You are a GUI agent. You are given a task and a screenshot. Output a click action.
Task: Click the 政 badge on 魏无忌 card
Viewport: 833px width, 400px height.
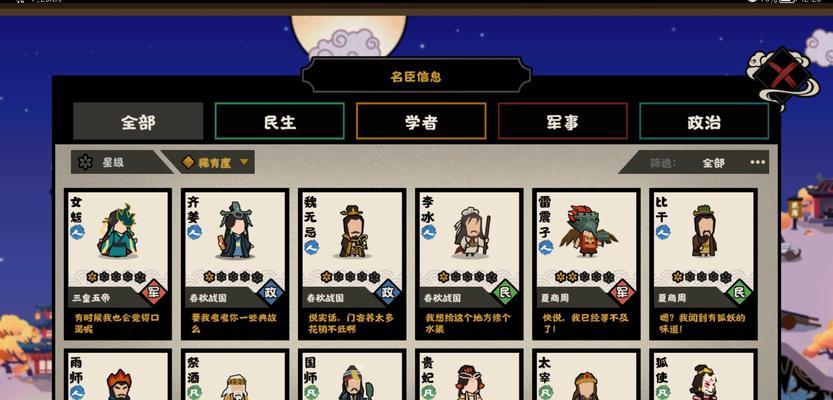click(x=388, y=292)
